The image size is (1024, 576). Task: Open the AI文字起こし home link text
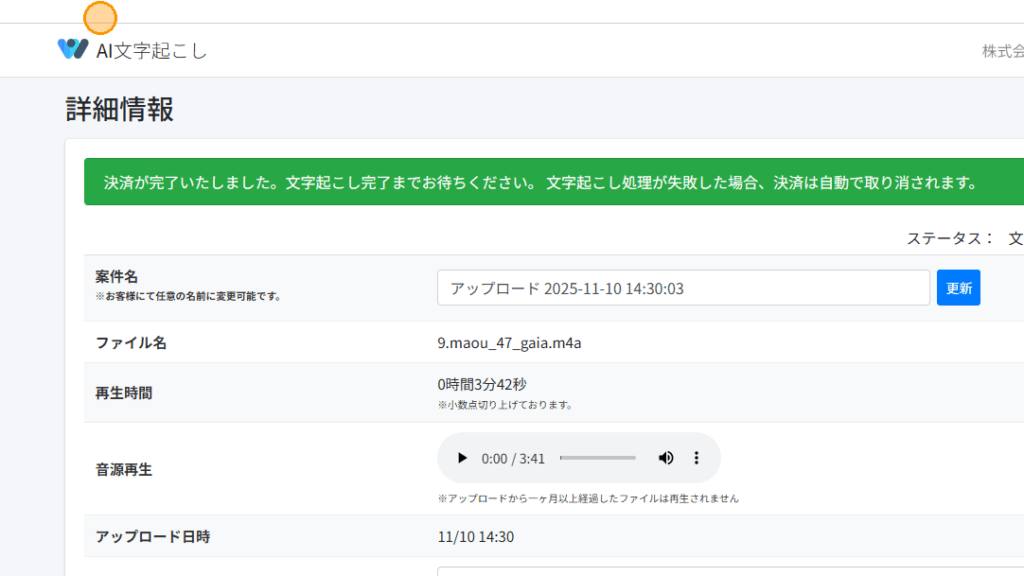(151, 50)
